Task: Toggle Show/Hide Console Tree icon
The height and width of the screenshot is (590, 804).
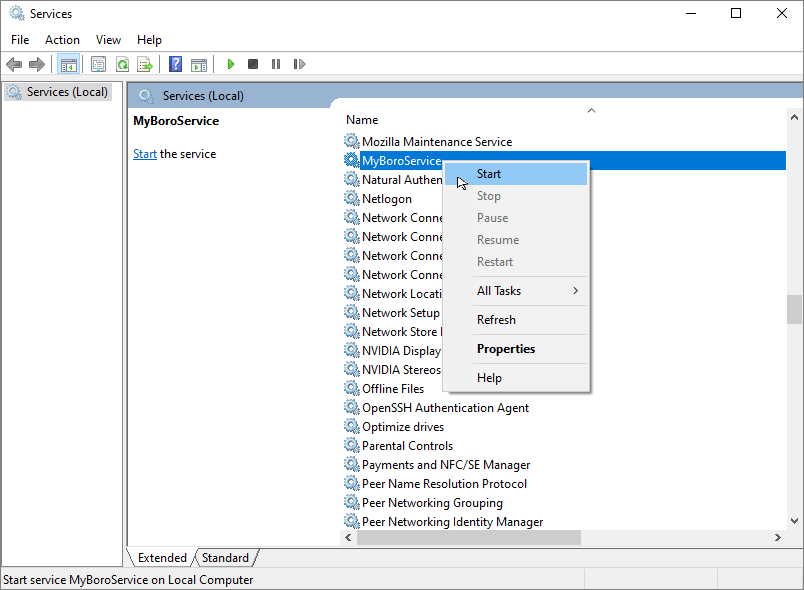Action: tap(68, 64)
